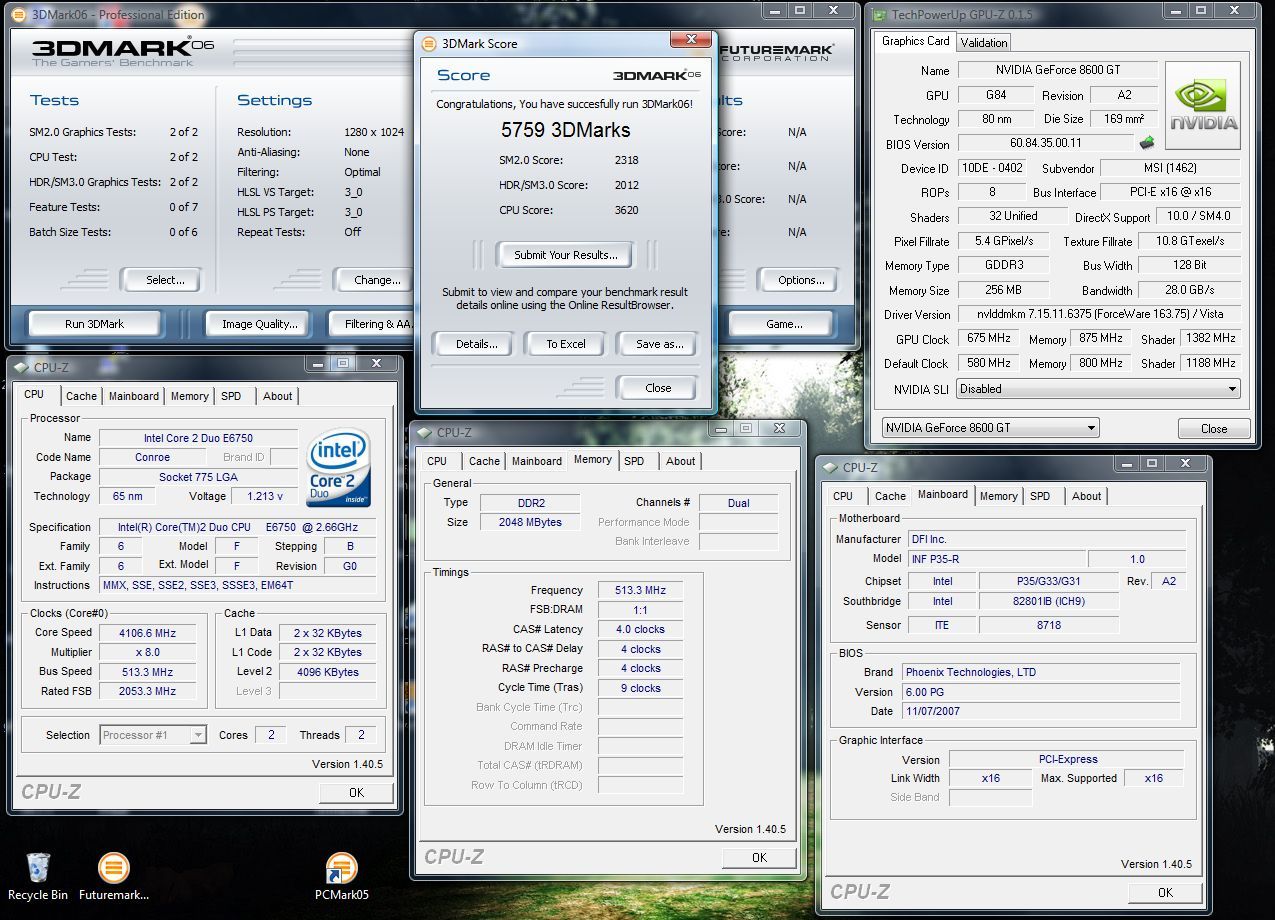Click the HDR/SM3.0 Score value 2012
Viewport: 1275px width, 920px height.
click(627, 185)
